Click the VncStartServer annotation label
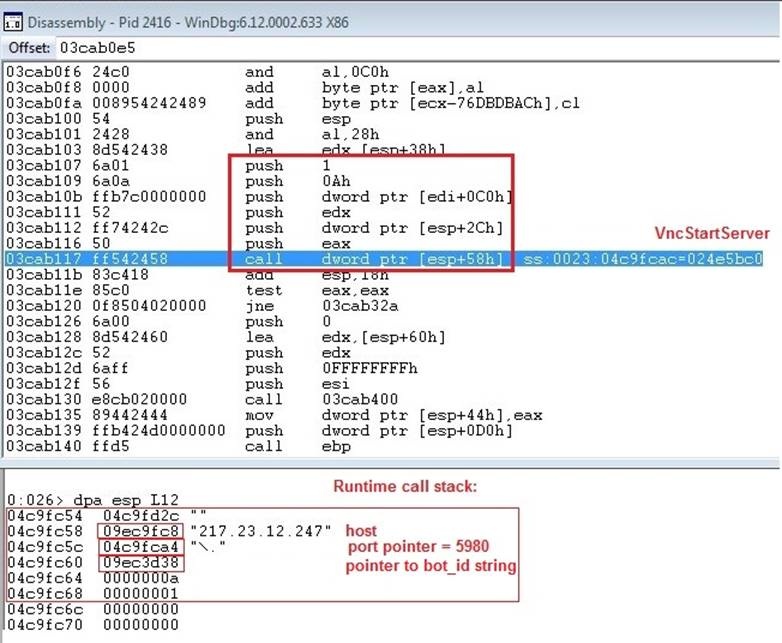The width and height of the screenshot is (782, 643). pos(712,233)
